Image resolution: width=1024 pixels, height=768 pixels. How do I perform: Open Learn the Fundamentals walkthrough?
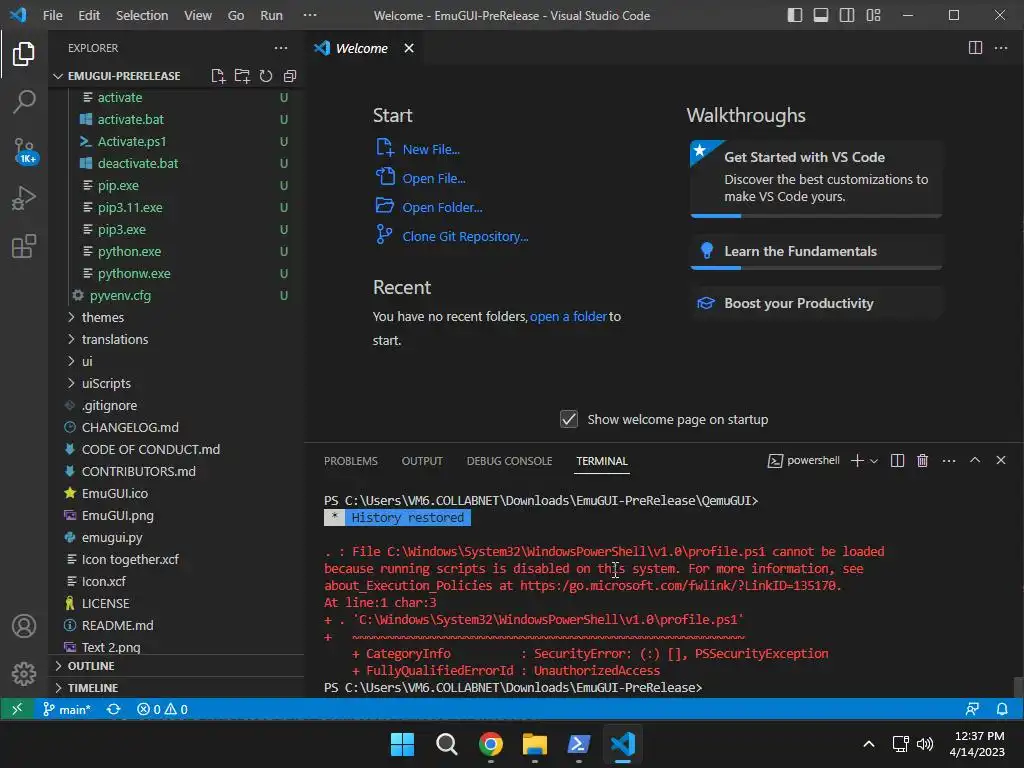pos(816,251)
